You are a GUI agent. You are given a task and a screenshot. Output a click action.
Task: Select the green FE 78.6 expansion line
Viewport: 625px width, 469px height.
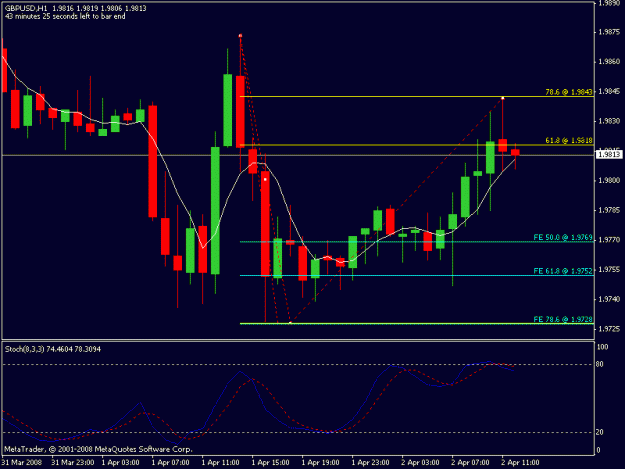(x=417, y=324)
